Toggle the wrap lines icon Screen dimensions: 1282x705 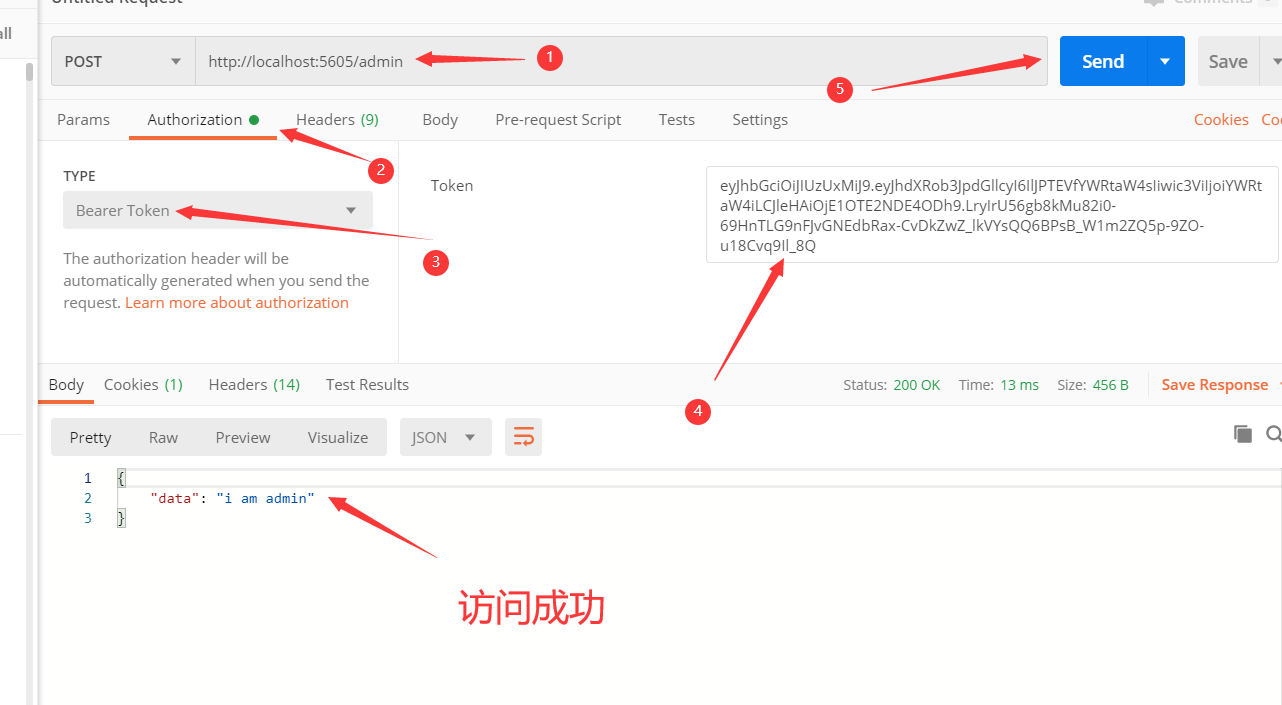click(x=524, y=437)
